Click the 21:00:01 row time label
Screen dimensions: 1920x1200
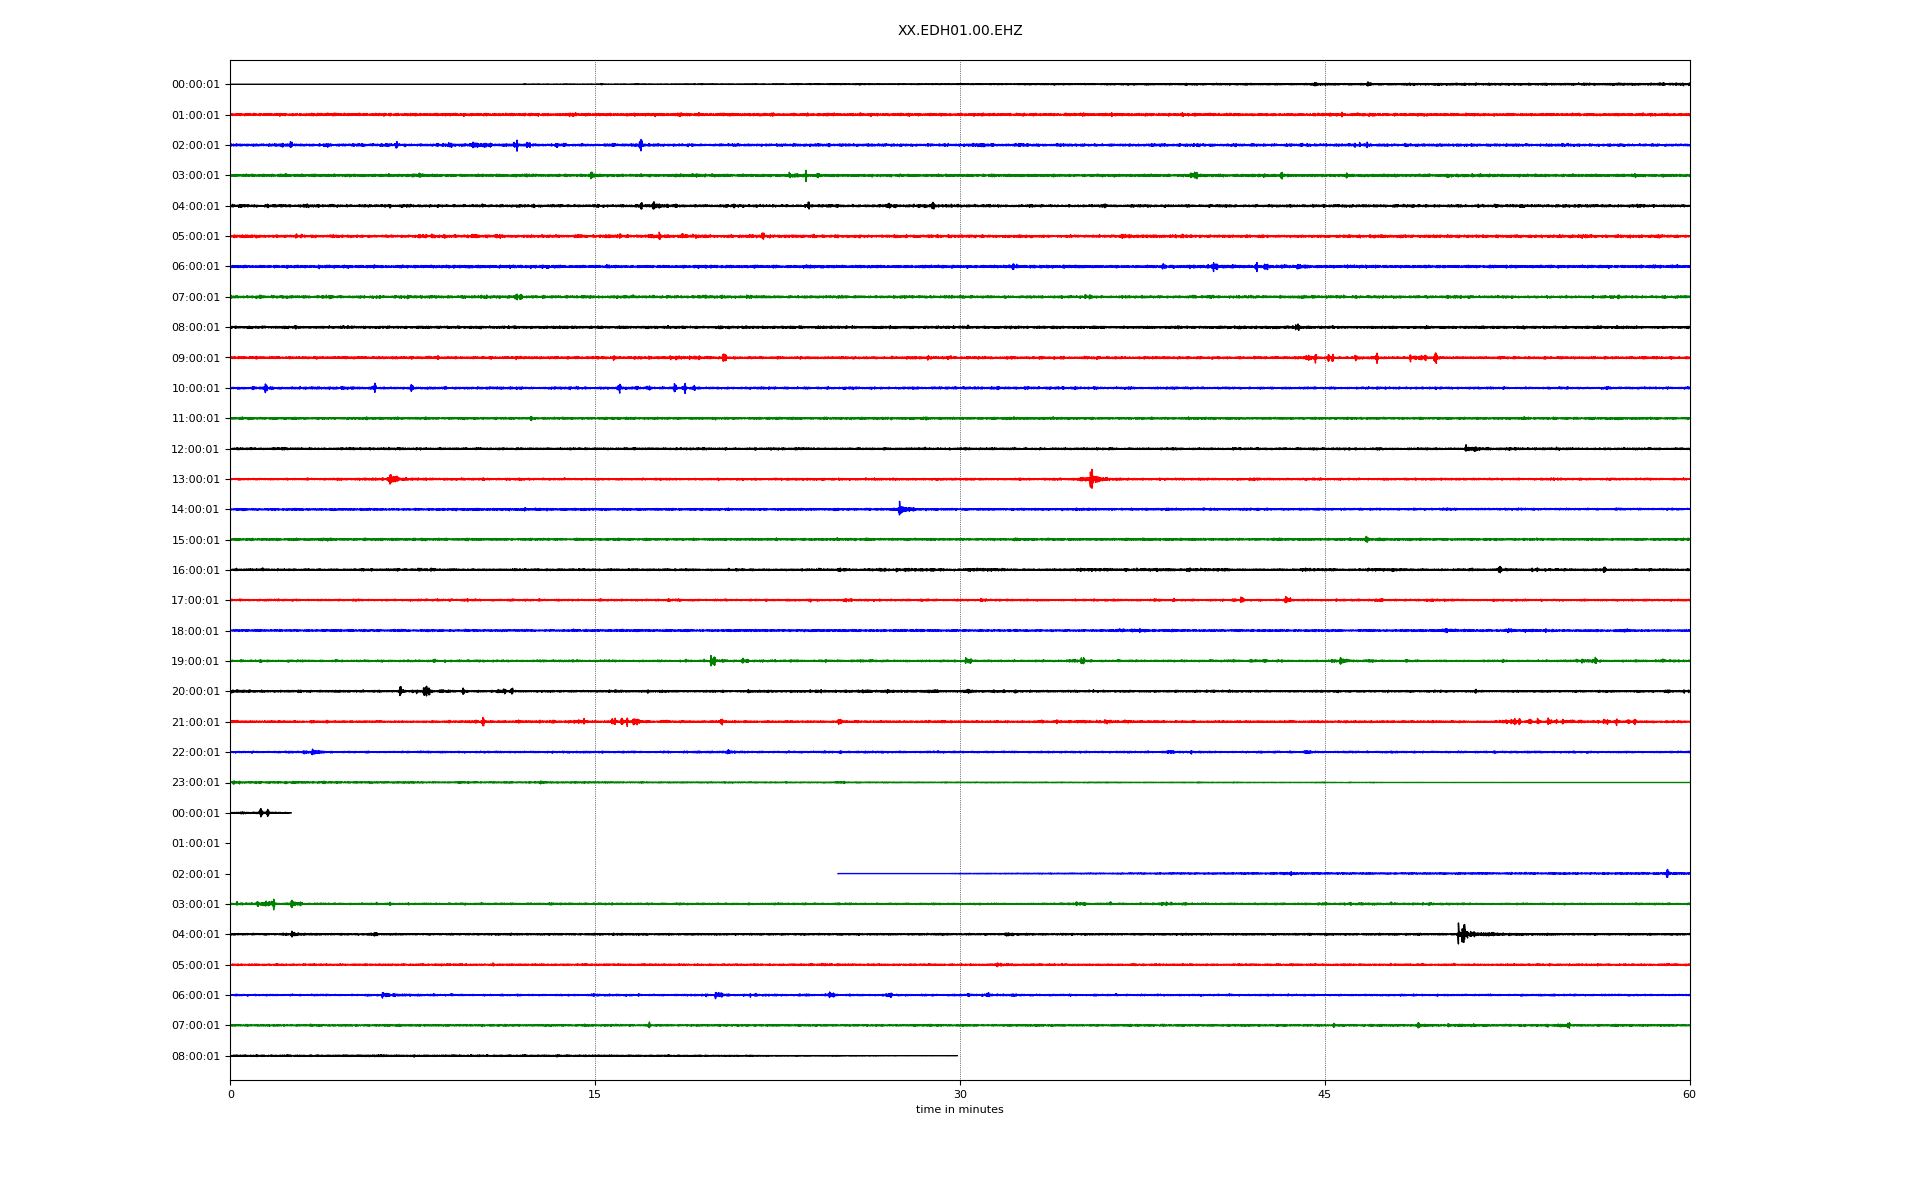(x=195, y=722)
